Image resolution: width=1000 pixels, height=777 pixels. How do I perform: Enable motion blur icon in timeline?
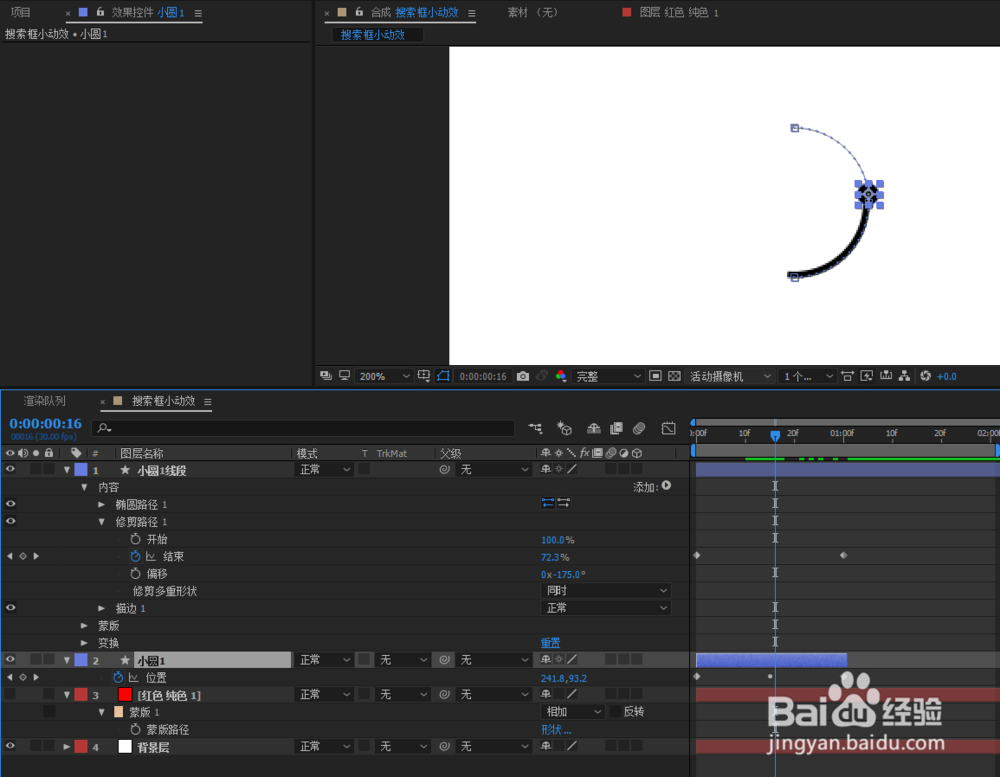pyautogui.click(x=639, y=428)
